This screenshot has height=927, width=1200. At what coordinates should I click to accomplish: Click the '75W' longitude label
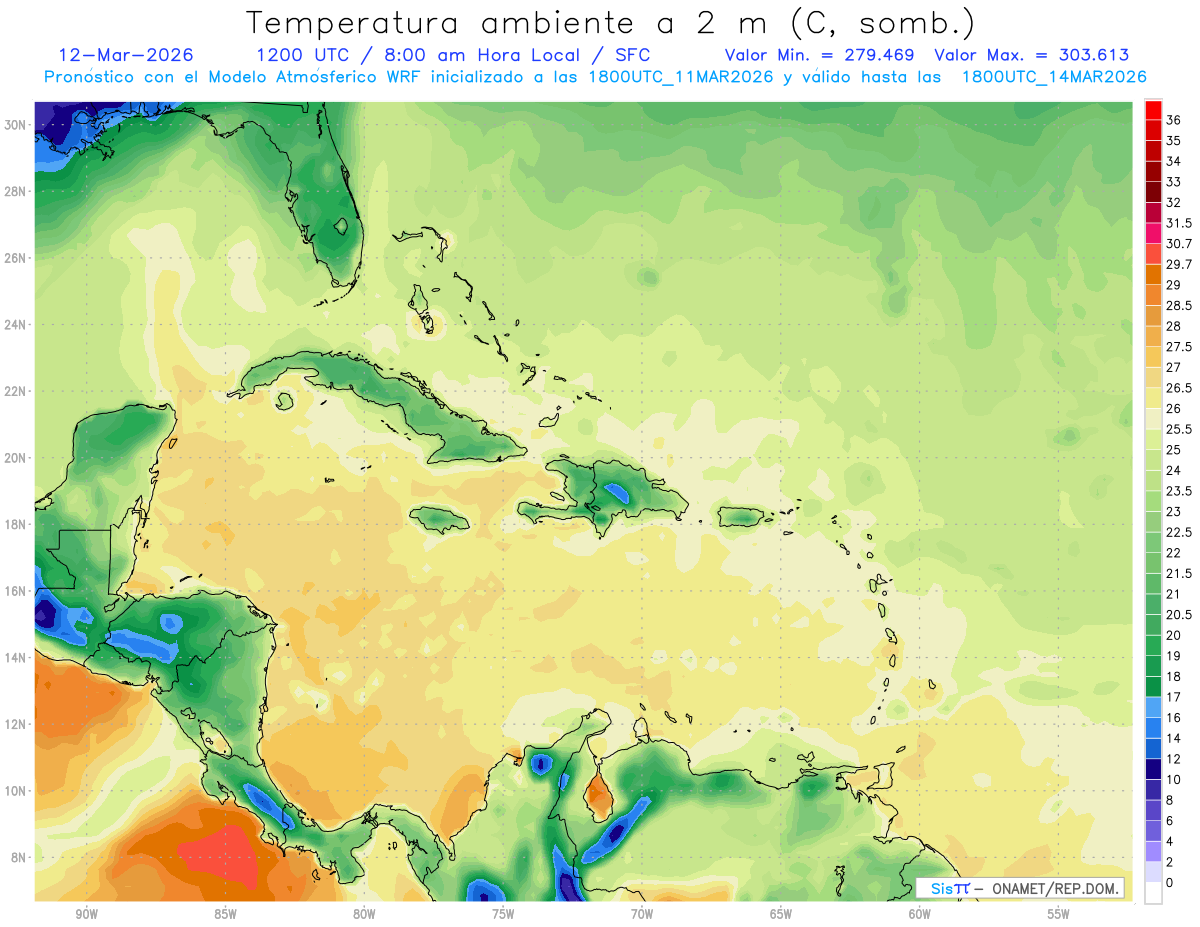click(503, 914)
